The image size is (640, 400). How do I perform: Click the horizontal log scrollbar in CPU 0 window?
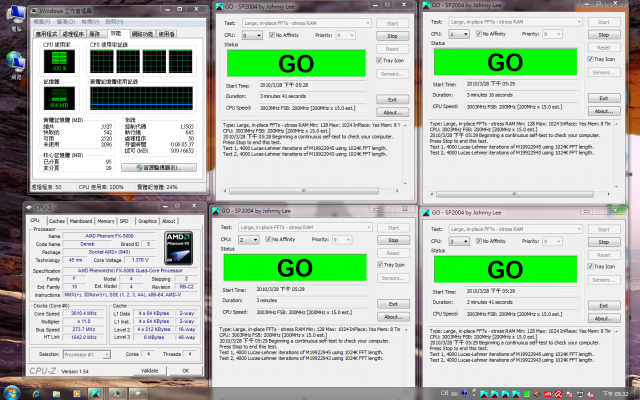click(x=311, y=191)
